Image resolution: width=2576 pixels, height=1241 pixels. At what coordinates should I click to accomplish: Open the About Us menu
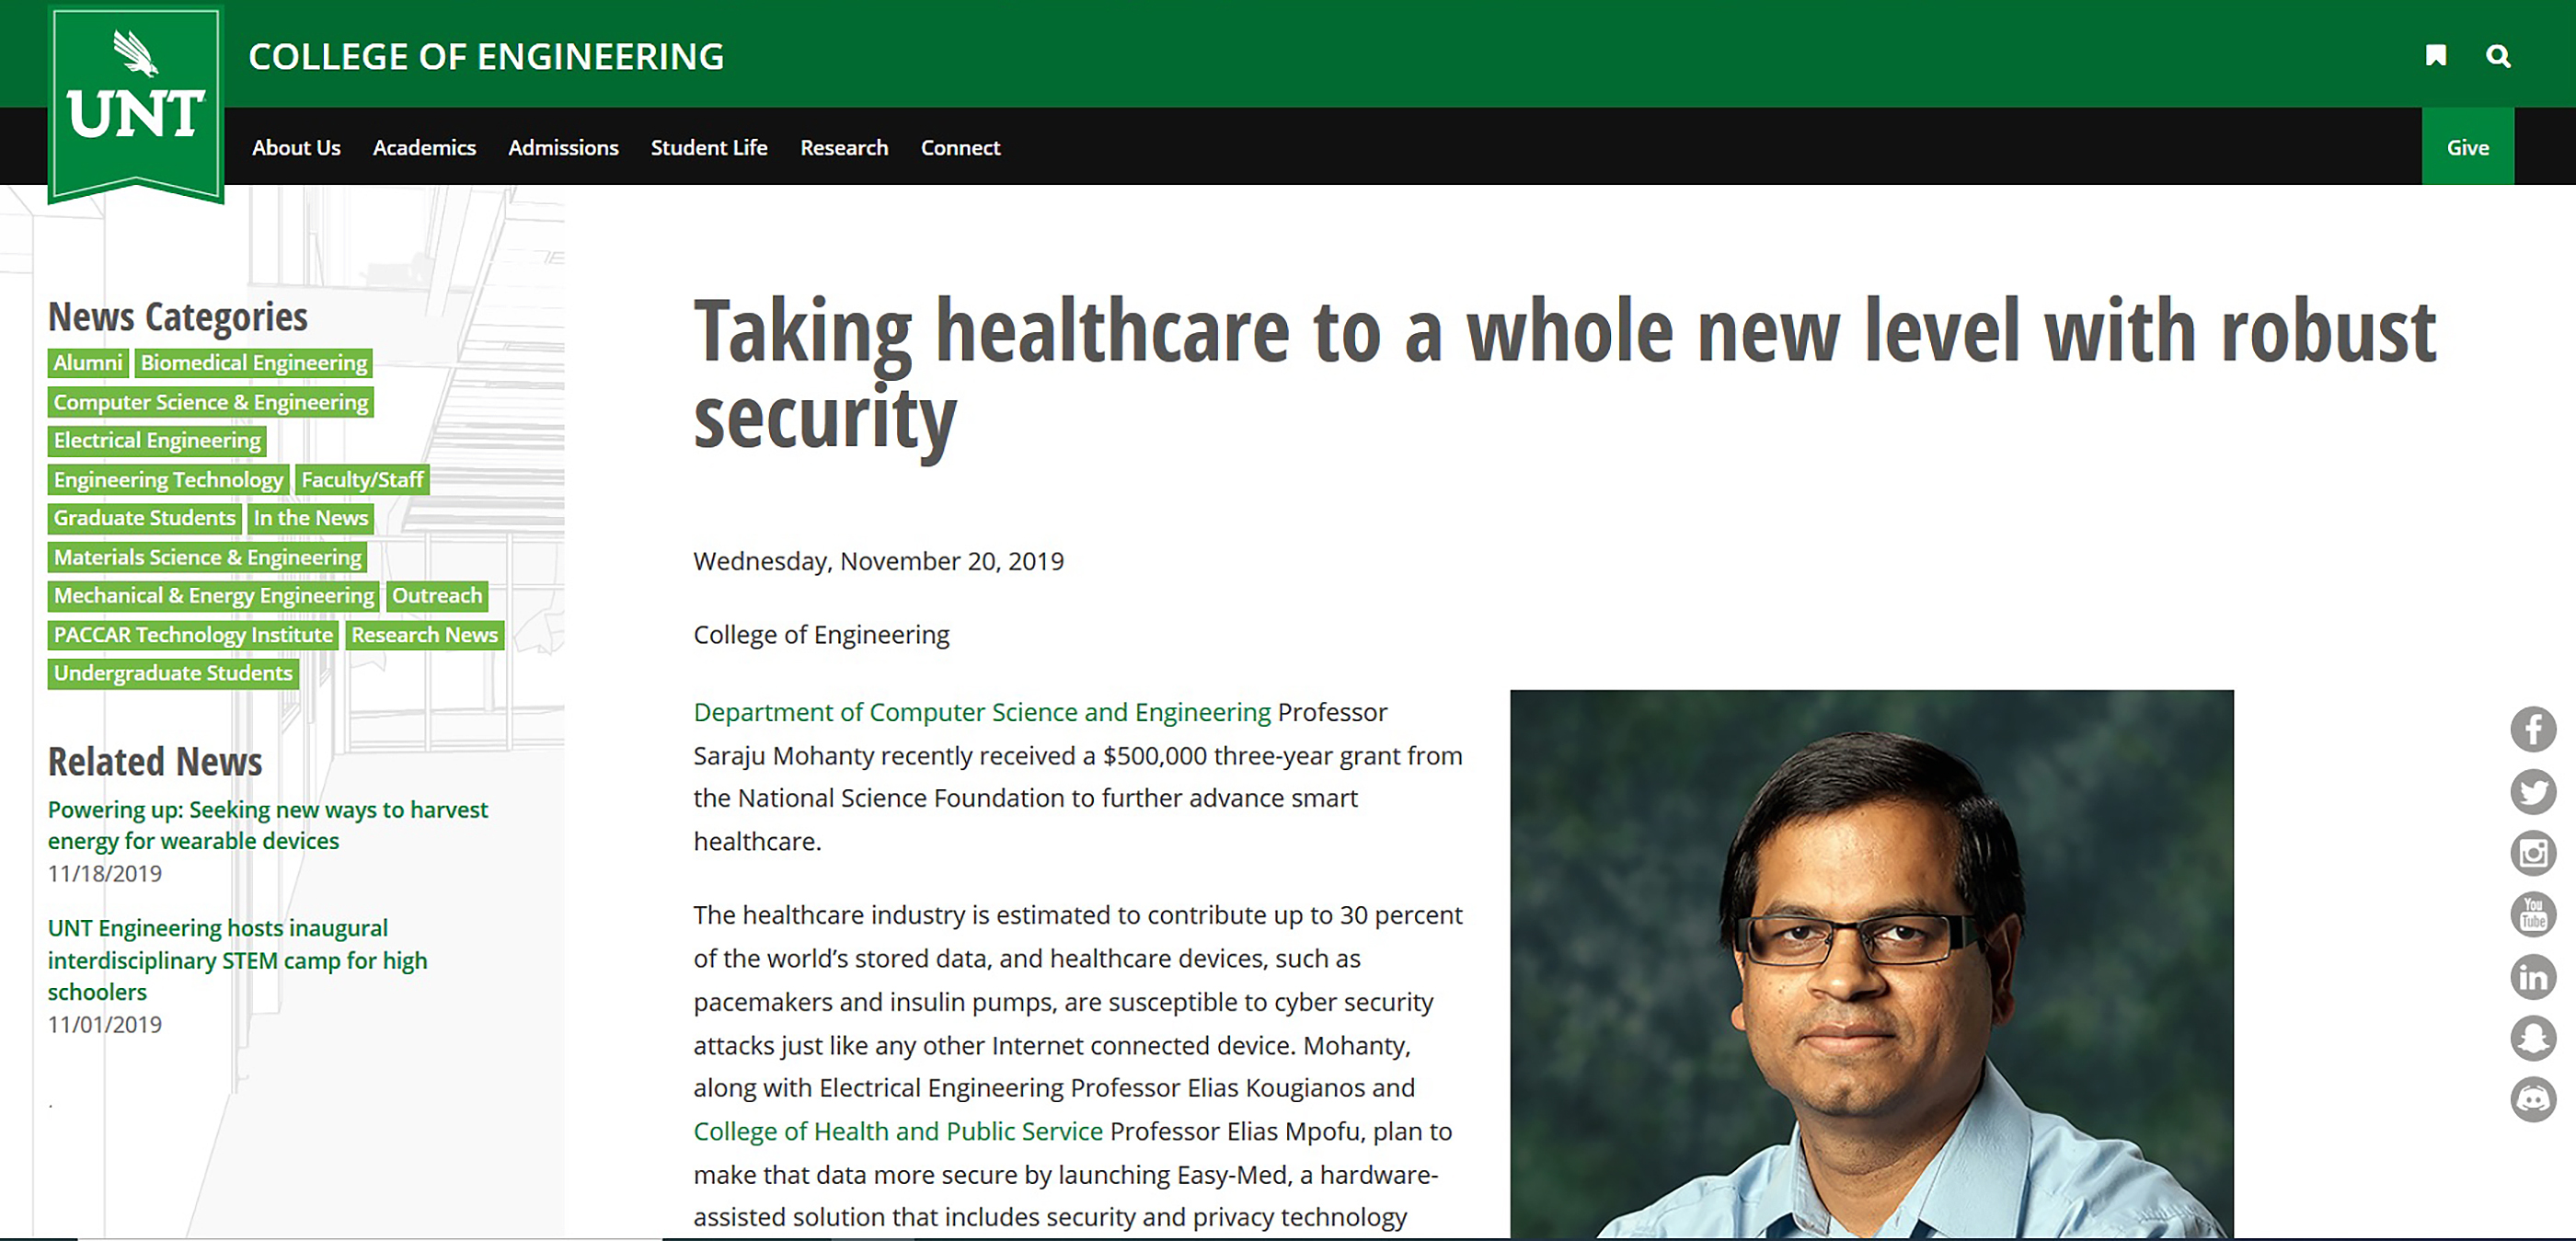tap(296, 147)
